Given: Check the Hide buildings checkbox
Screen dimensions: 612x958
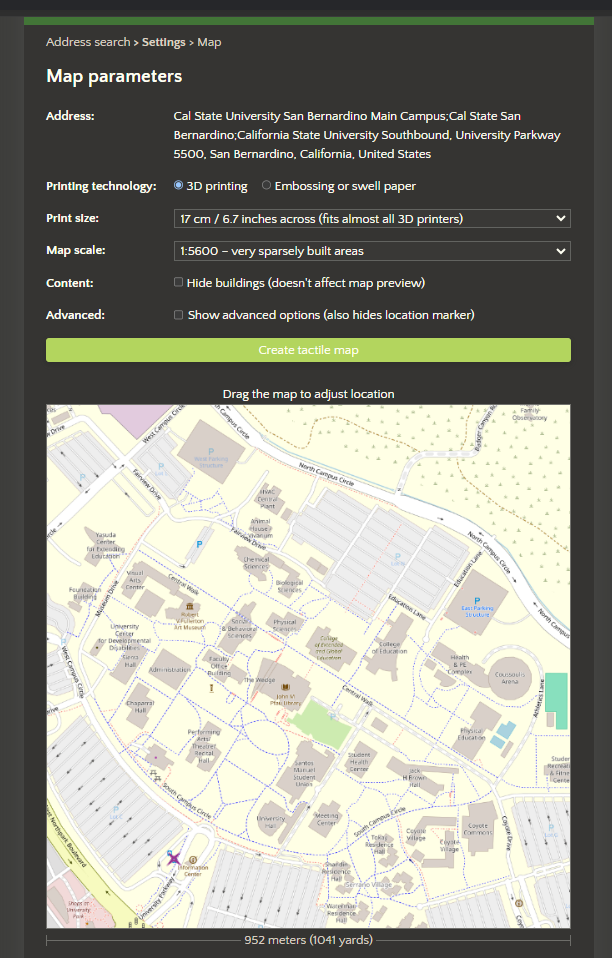Looking at the screenshot, I should tap(178, 282).
